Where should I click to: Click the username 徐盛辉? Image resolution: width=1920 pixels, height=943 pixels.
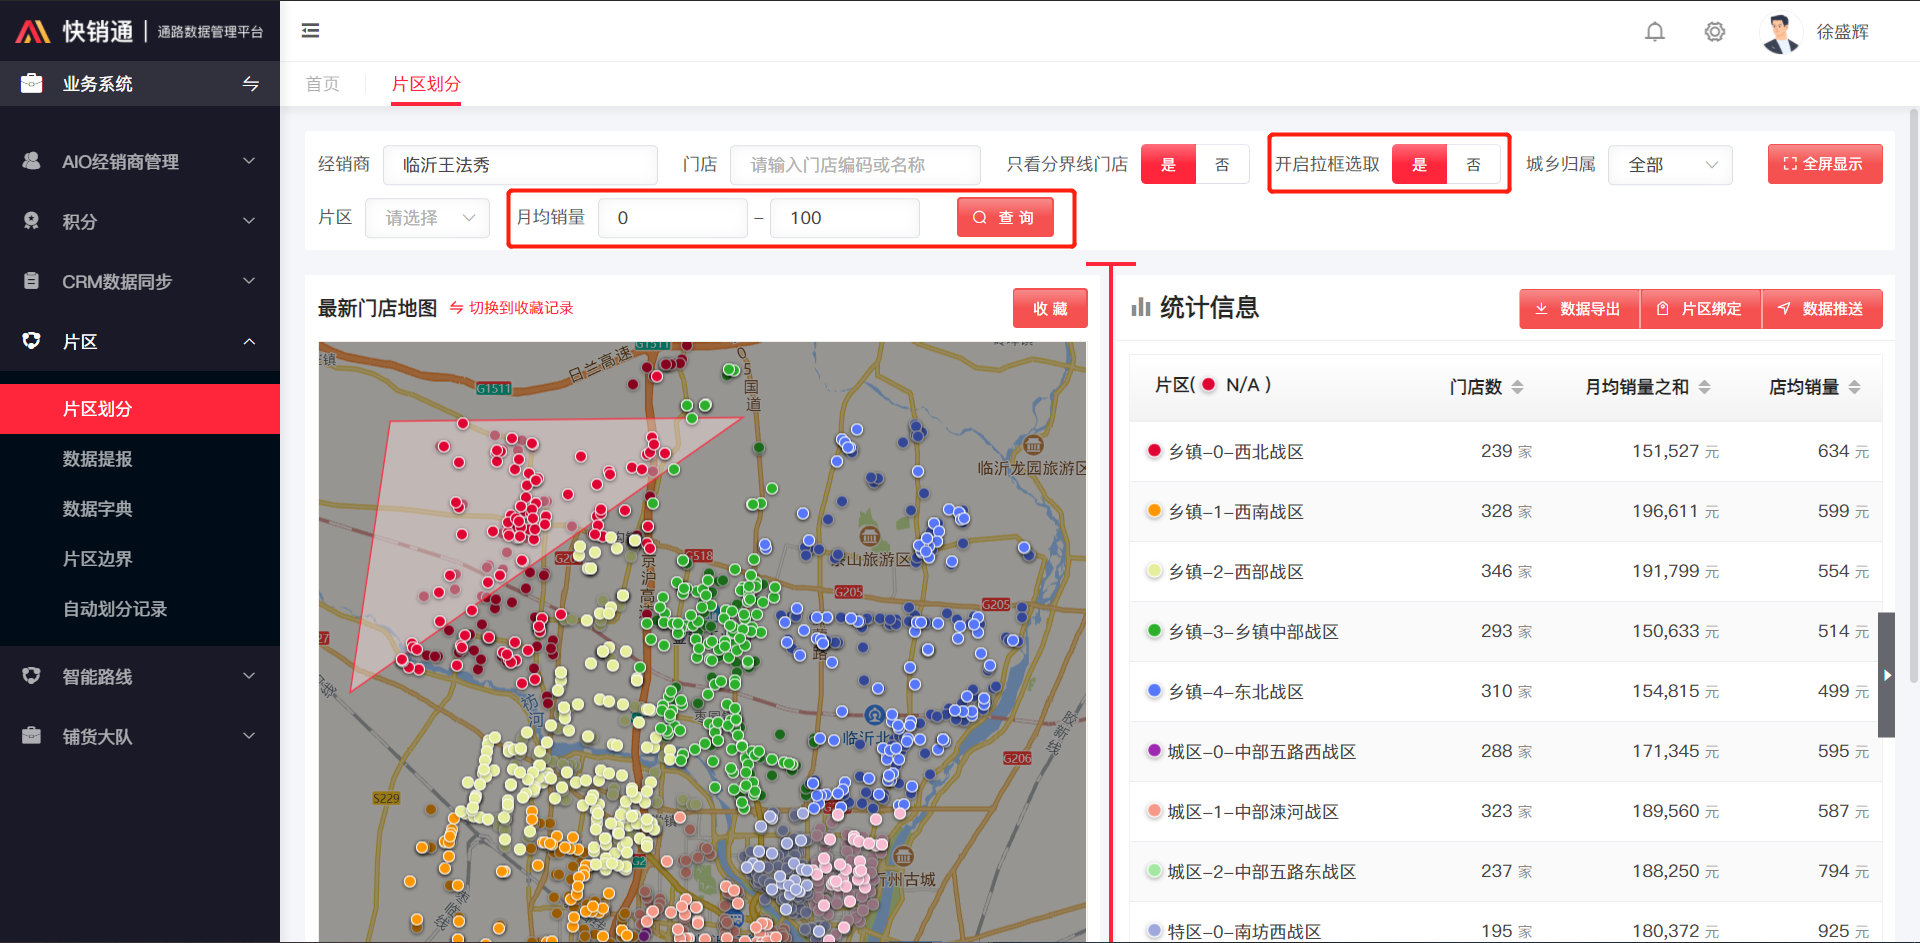click(x=1842, y=32)
